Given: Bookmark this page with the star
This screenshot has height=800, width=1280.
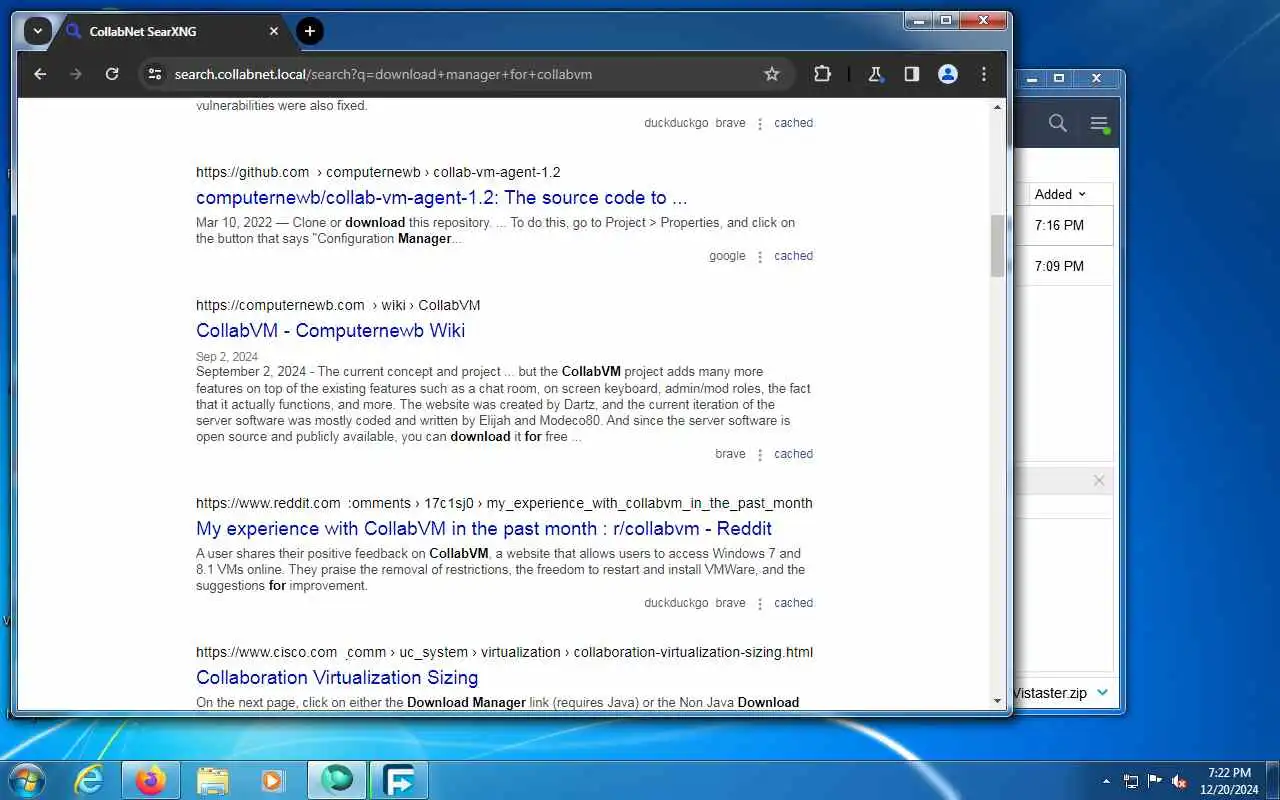Looking at the screenshot, I should pyautogui.click(x=771, y=74).
